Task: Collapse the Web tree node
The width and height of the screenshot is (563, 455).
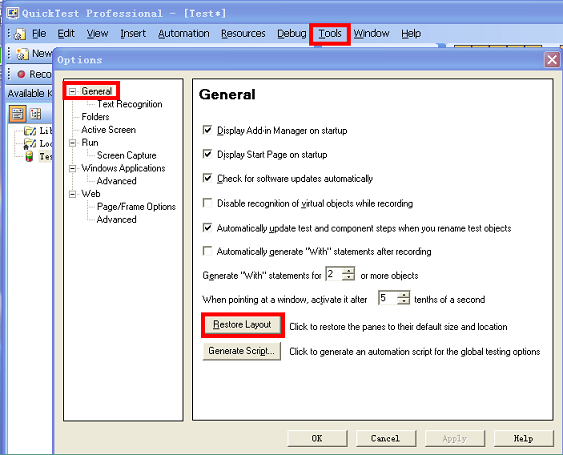Action: click(73, 194)
